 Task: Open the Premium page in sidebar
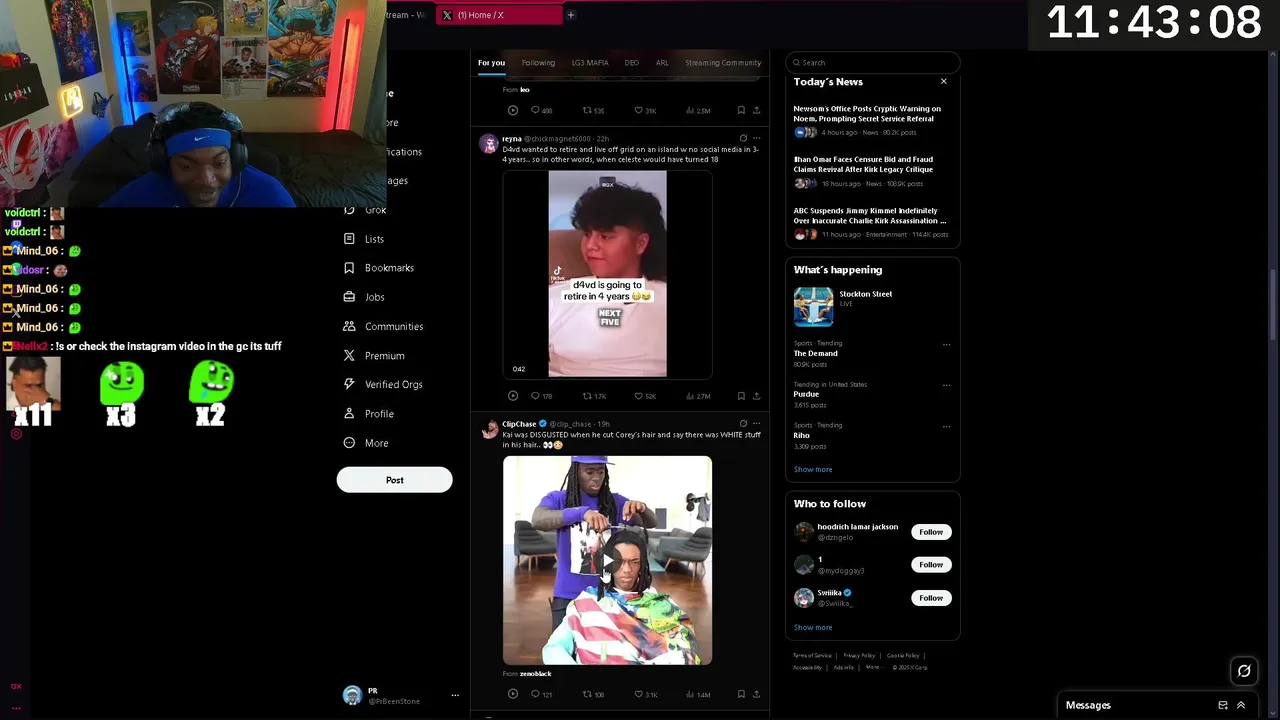[x=374, y=356]
